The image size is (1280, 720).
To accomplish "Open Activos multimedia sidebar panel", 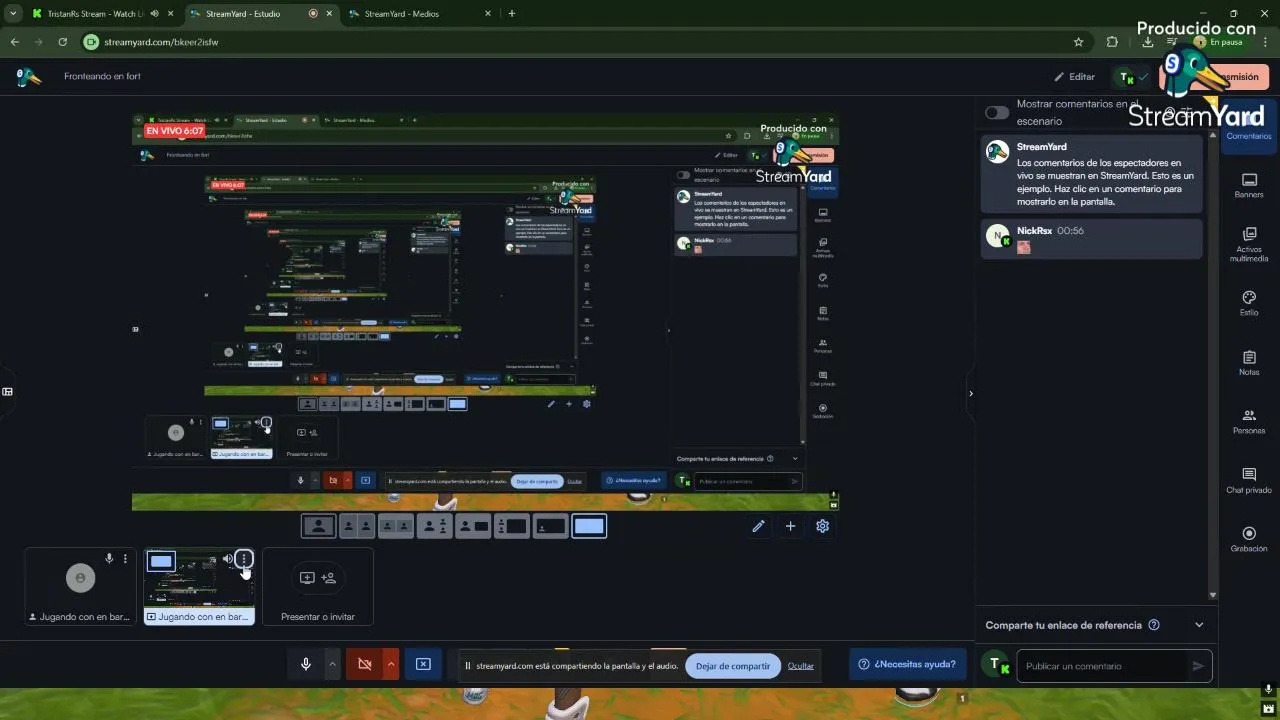I will (1248, 244).
